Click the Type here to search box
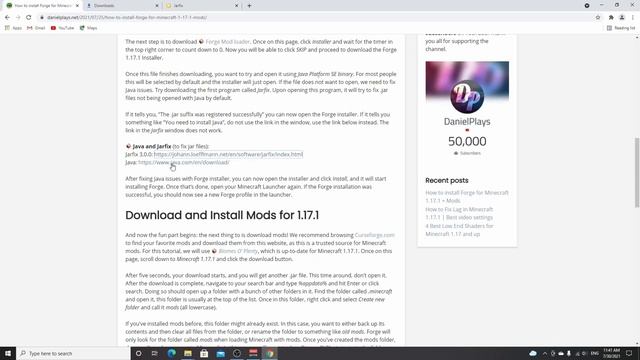The width and height of the screenshot is (640, 360). pos(73,353)
